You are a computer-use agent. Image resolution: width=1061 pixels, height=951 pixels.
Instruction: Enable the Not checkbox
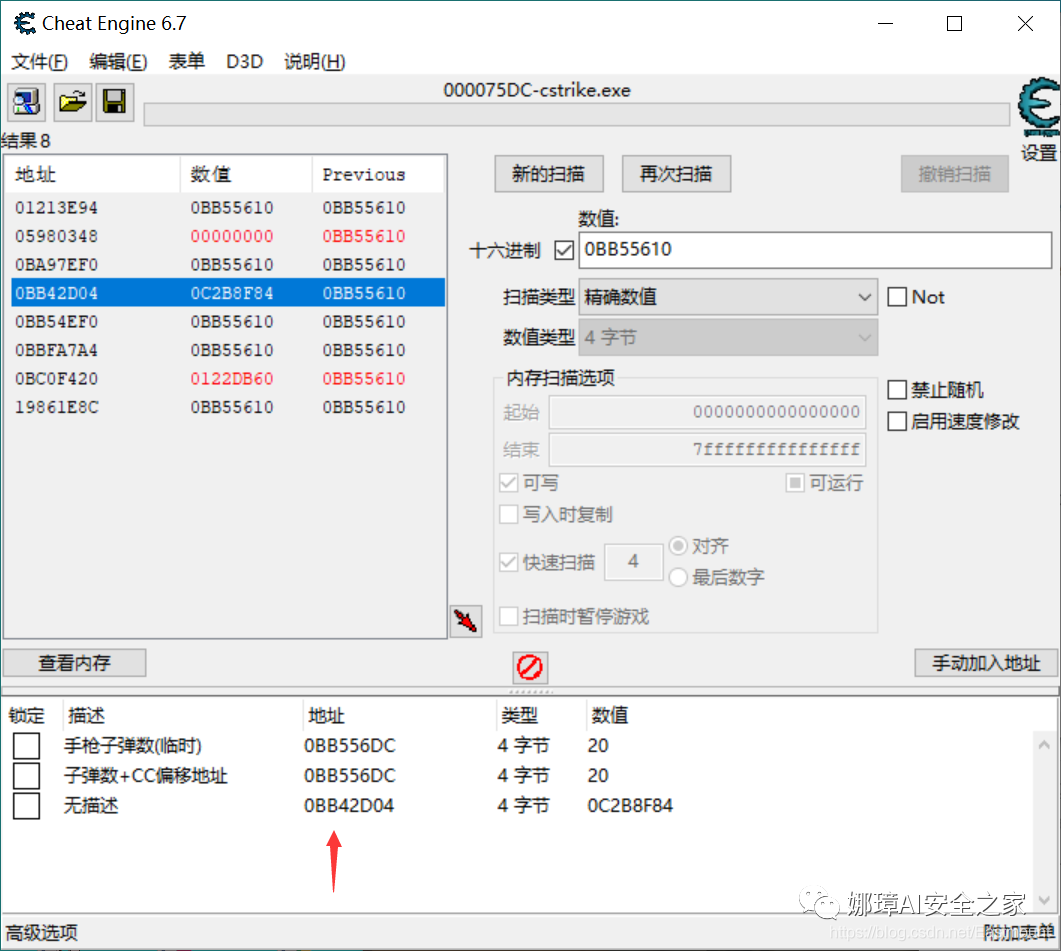(x=897, y=296)
